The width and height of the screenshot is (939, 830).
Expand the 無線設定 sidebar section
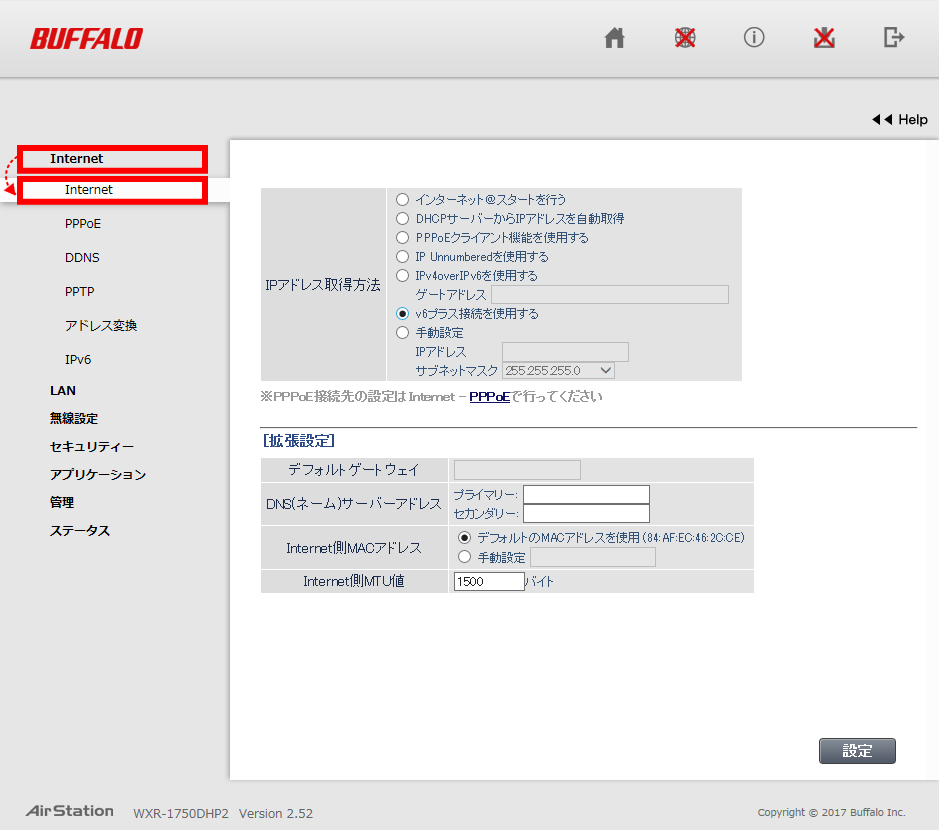(72, 418)
